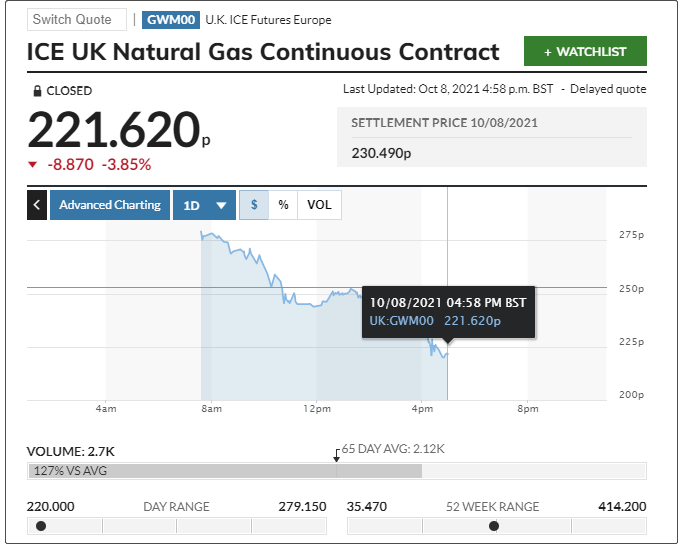Open the 1D timeframe dropdown
The image size is (680, 553).
[x=204, y=205]
